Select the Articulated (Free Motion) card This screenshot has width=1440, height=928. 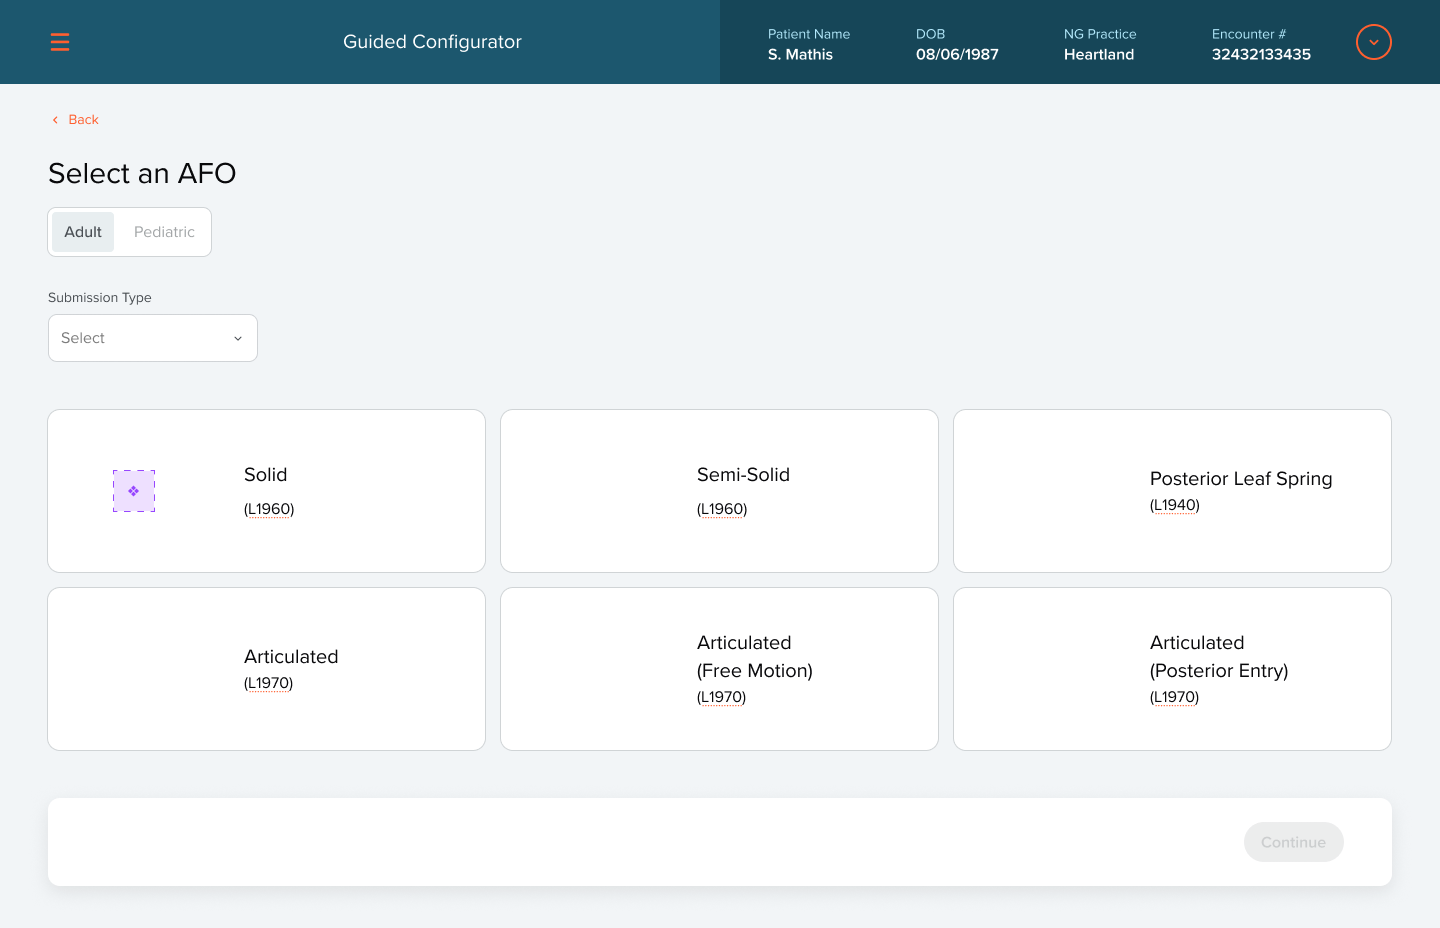[719, 669]
